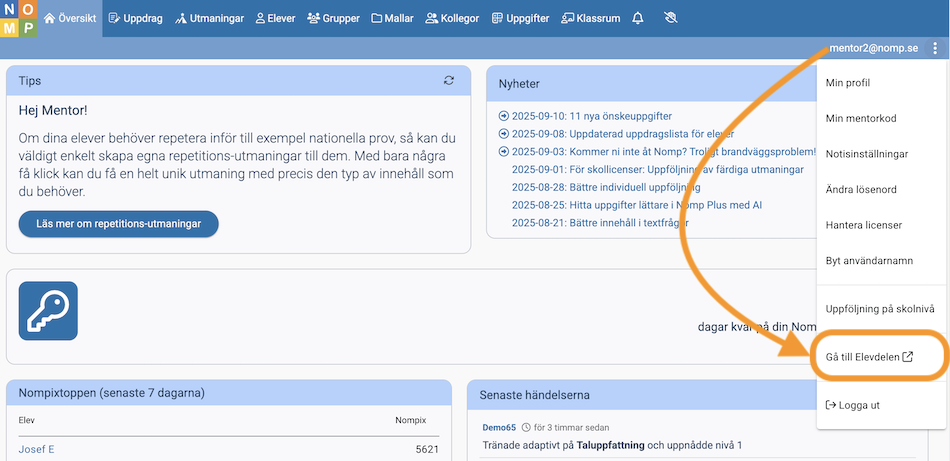Click Läs mer om repetitions-utmaningar button
950x461 pixels.
[118, 224]
